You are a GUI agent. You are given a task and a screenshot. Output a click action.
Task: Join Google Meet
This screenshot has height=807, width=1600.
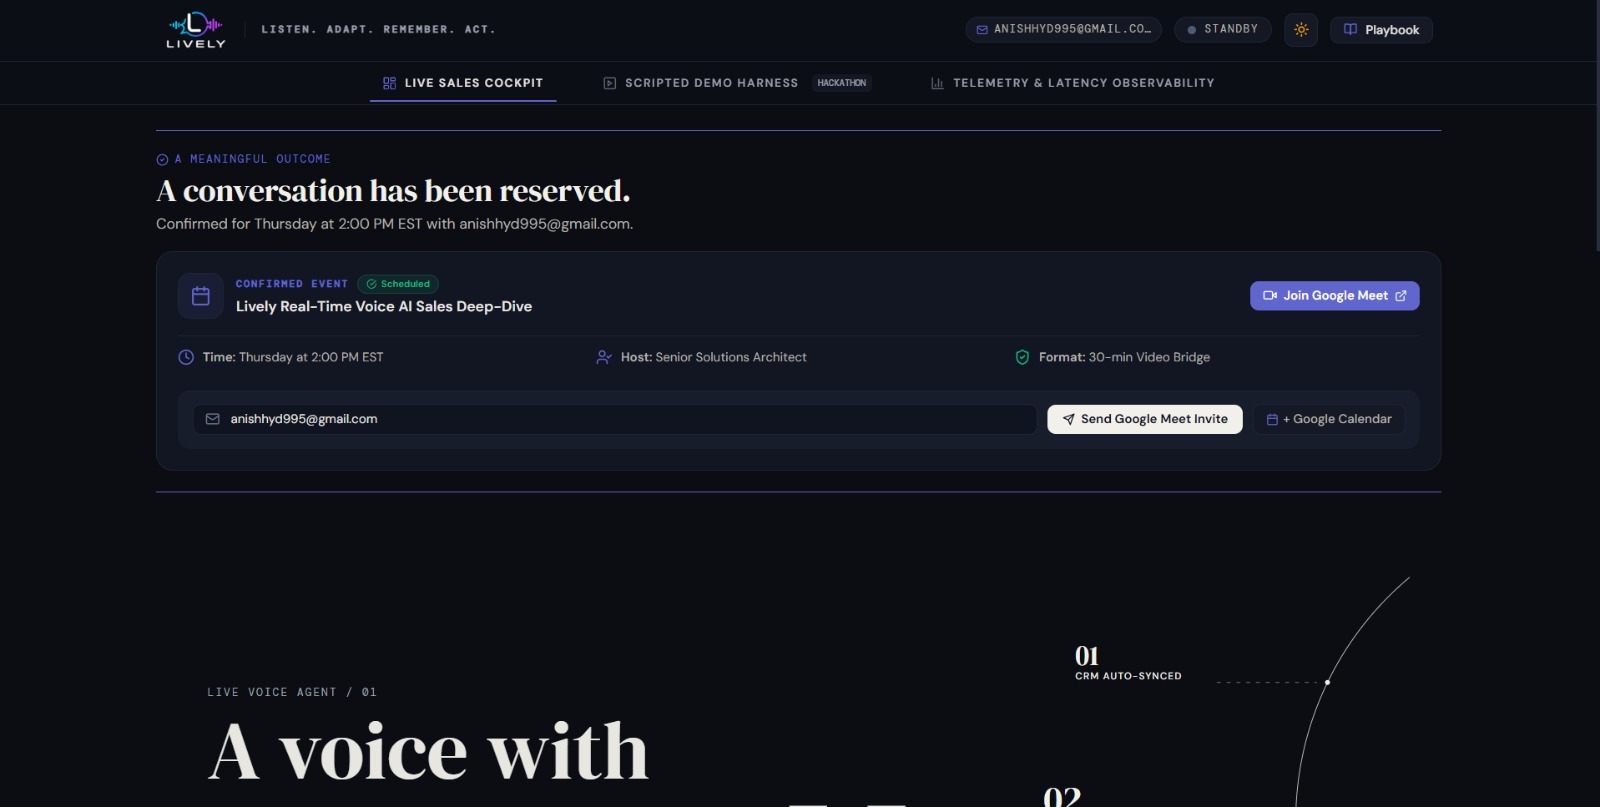point(1334,296)
